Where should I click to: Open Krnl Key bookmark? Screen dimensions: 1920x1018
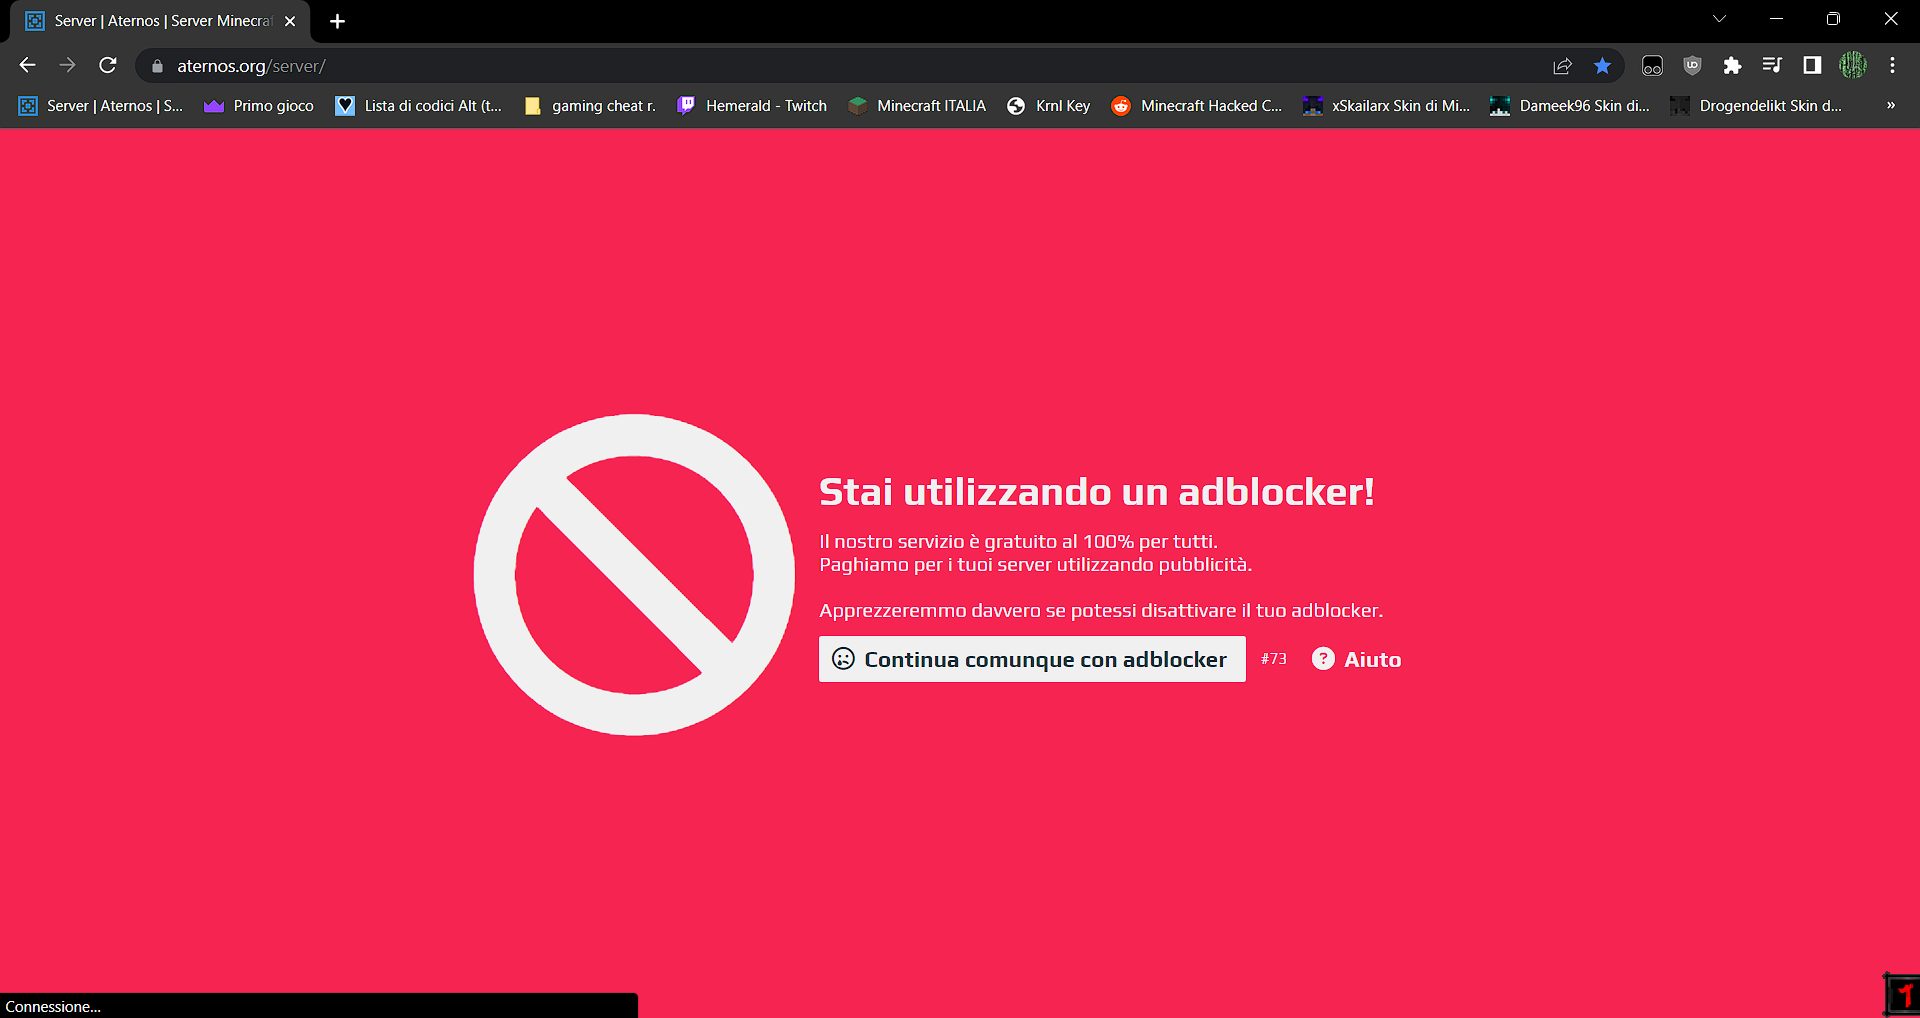click(x=1048, y=106)
